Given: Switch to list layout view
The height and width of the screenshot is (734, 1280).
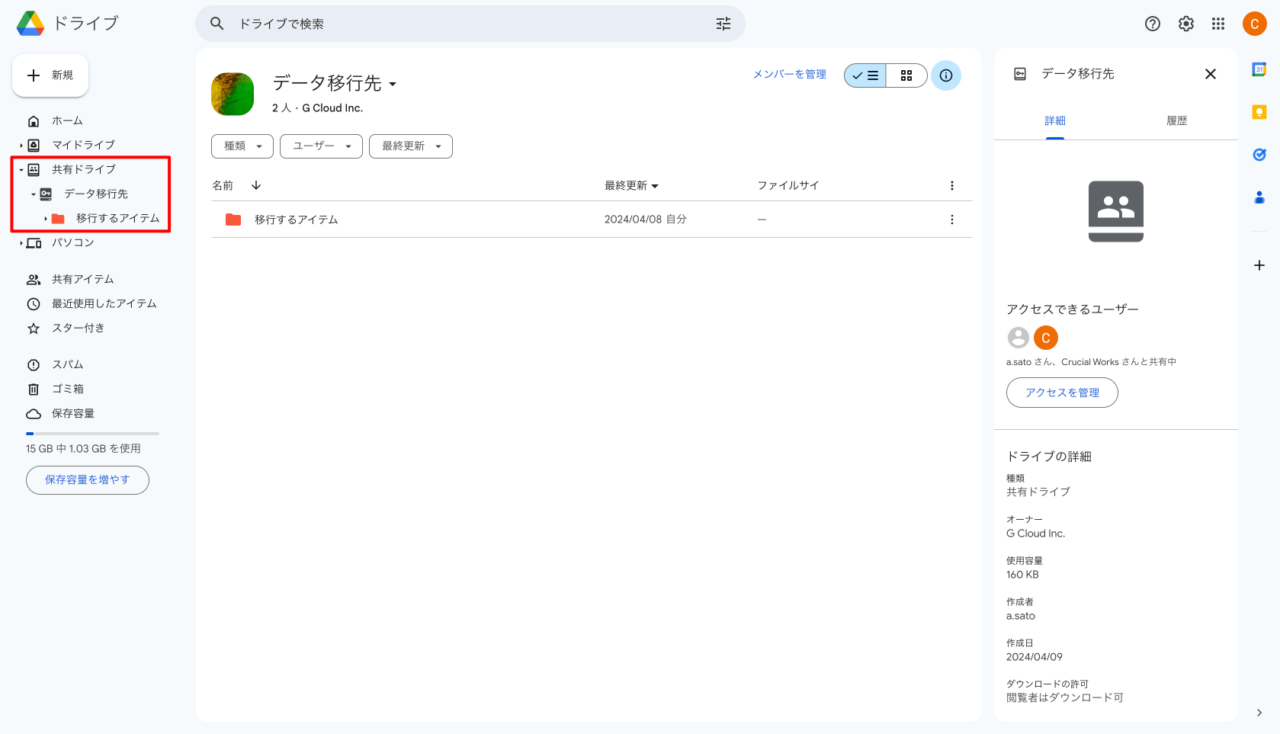Looking at the screenshot, I should point(866,75).
